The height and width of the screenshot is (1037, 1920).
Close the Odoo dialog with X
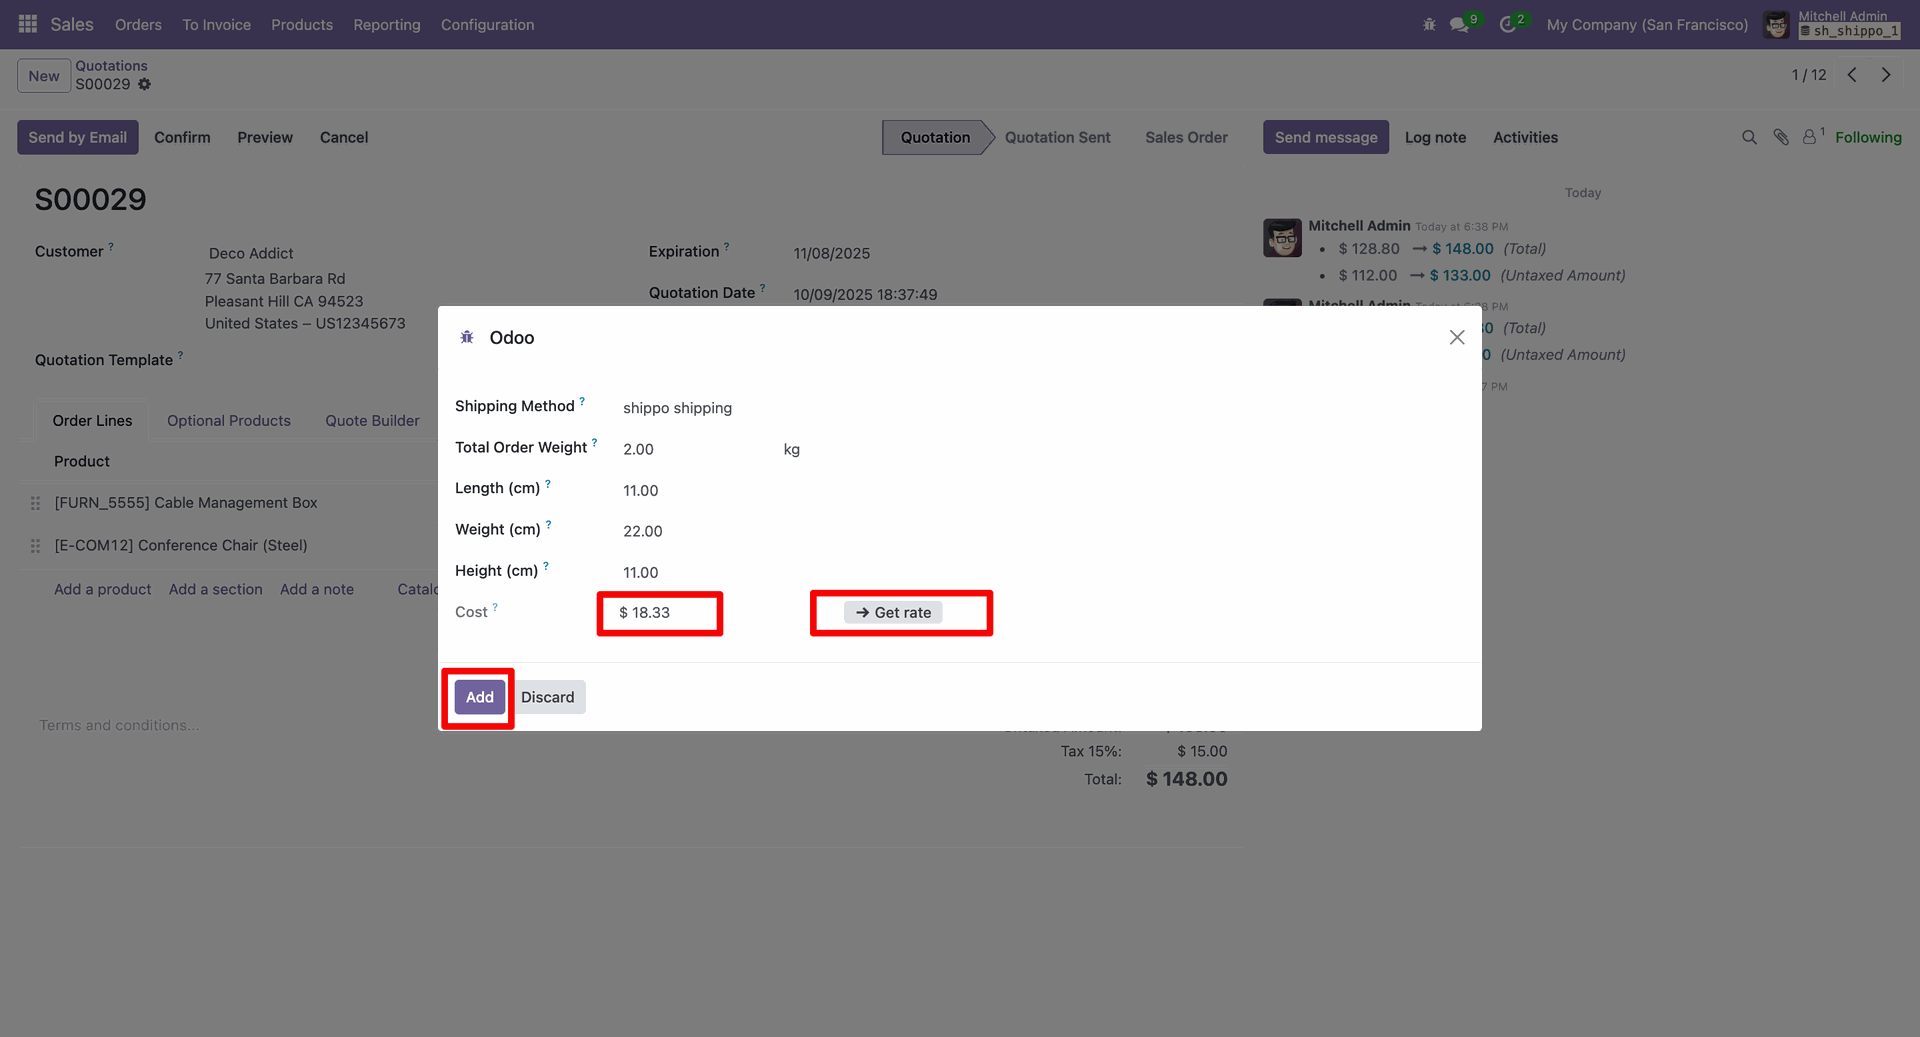(x=1457, y=338)
